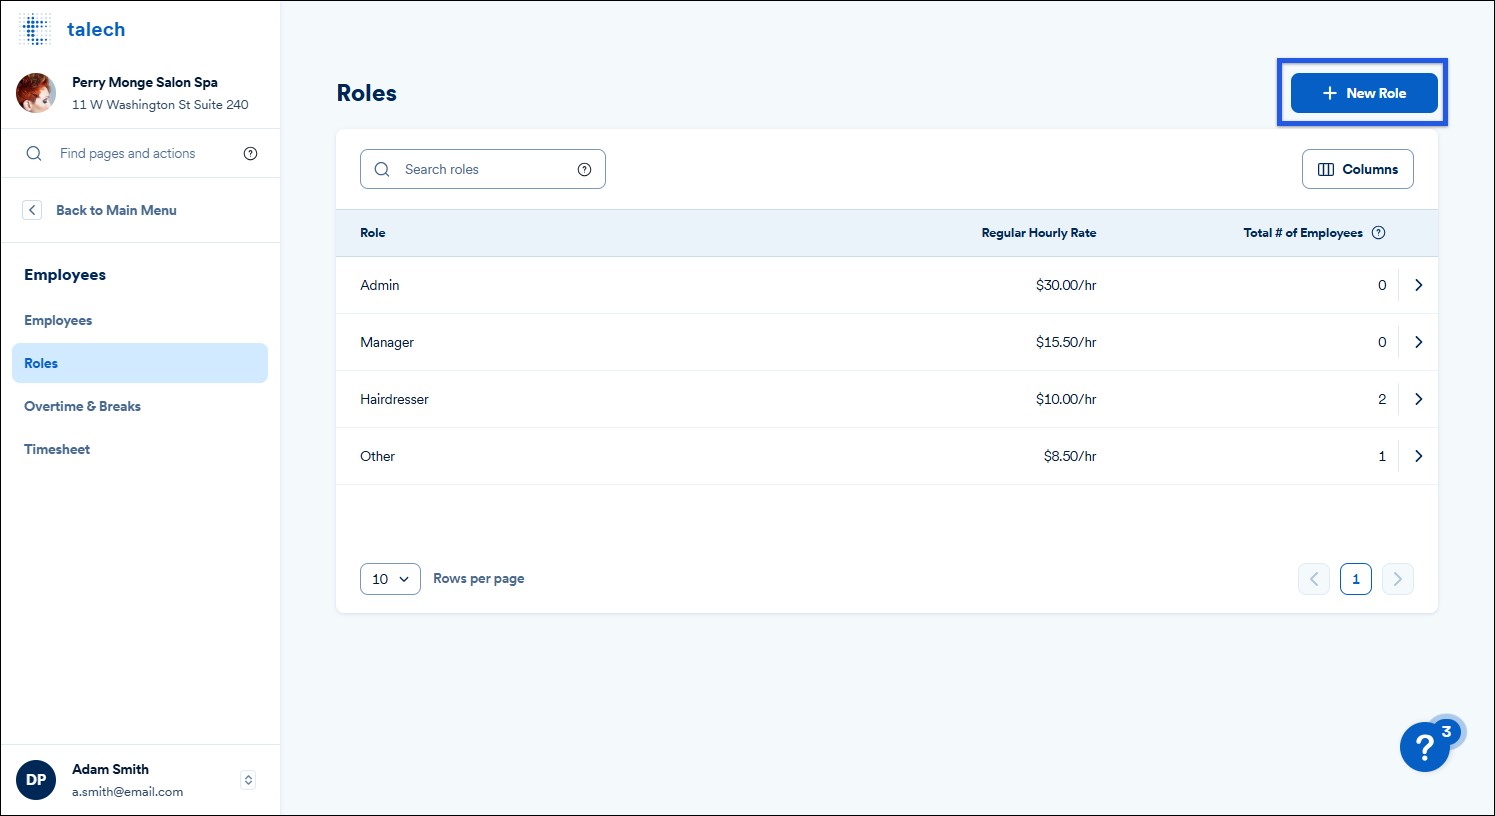The width and height of the screenshot is (1495, 816).
Task: Expand the Admin role row chevron
Action: [x=1417, y=285]
